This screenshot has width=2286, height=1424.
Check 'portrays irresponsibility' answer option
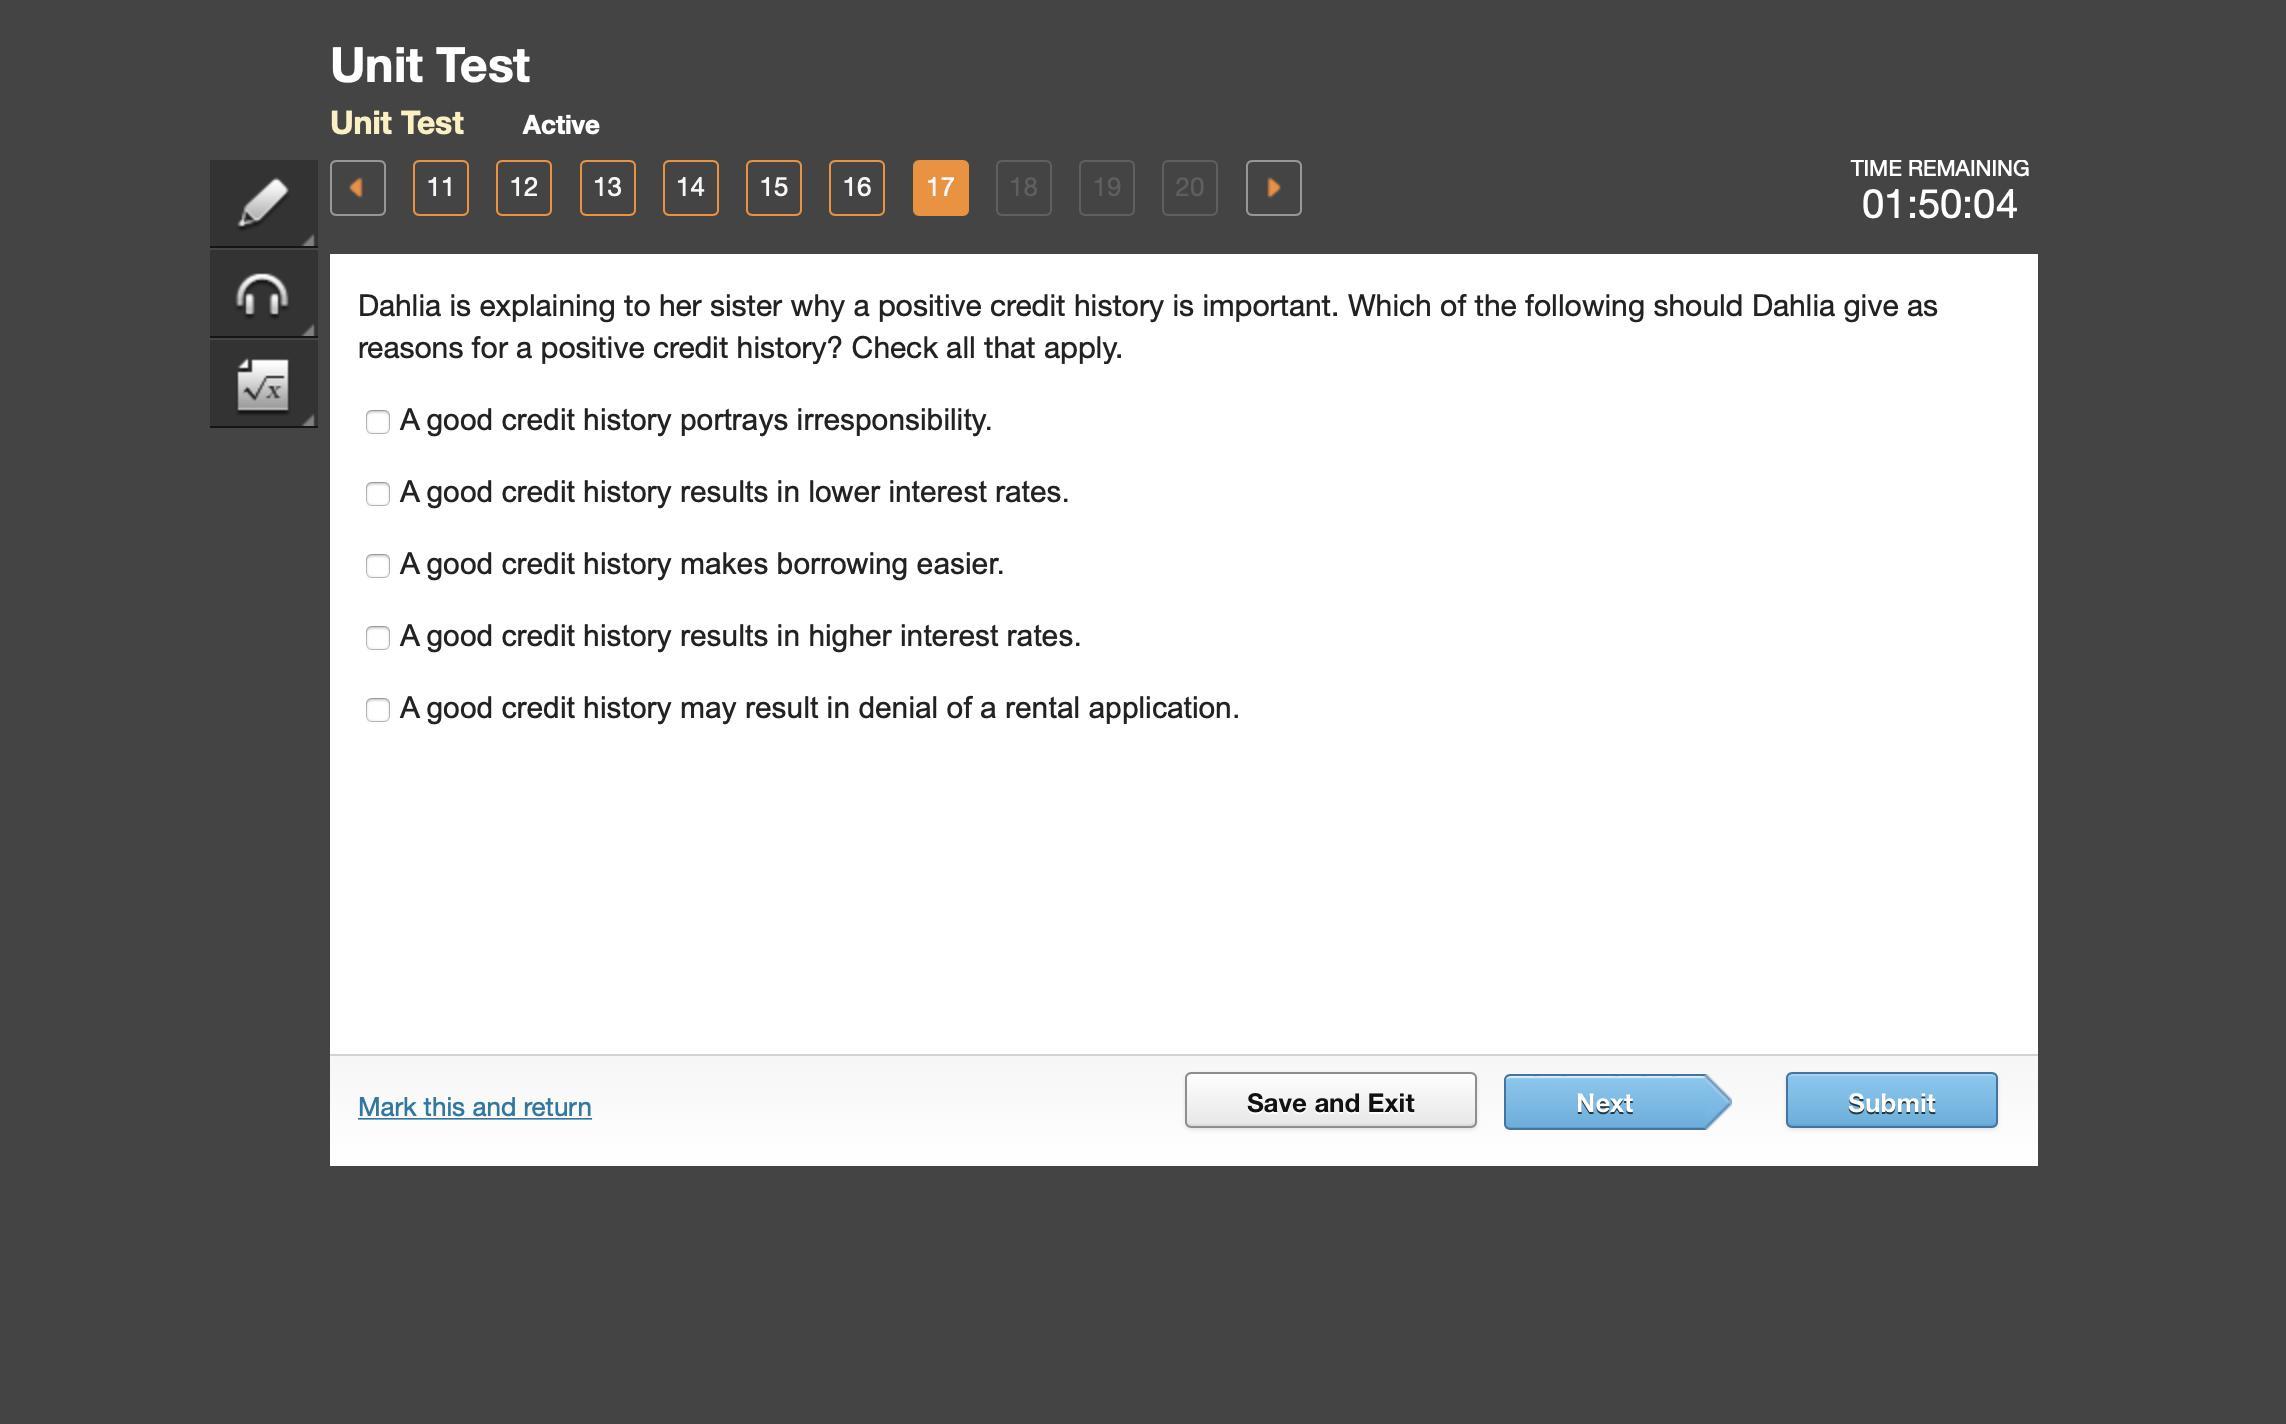[378, 422]
